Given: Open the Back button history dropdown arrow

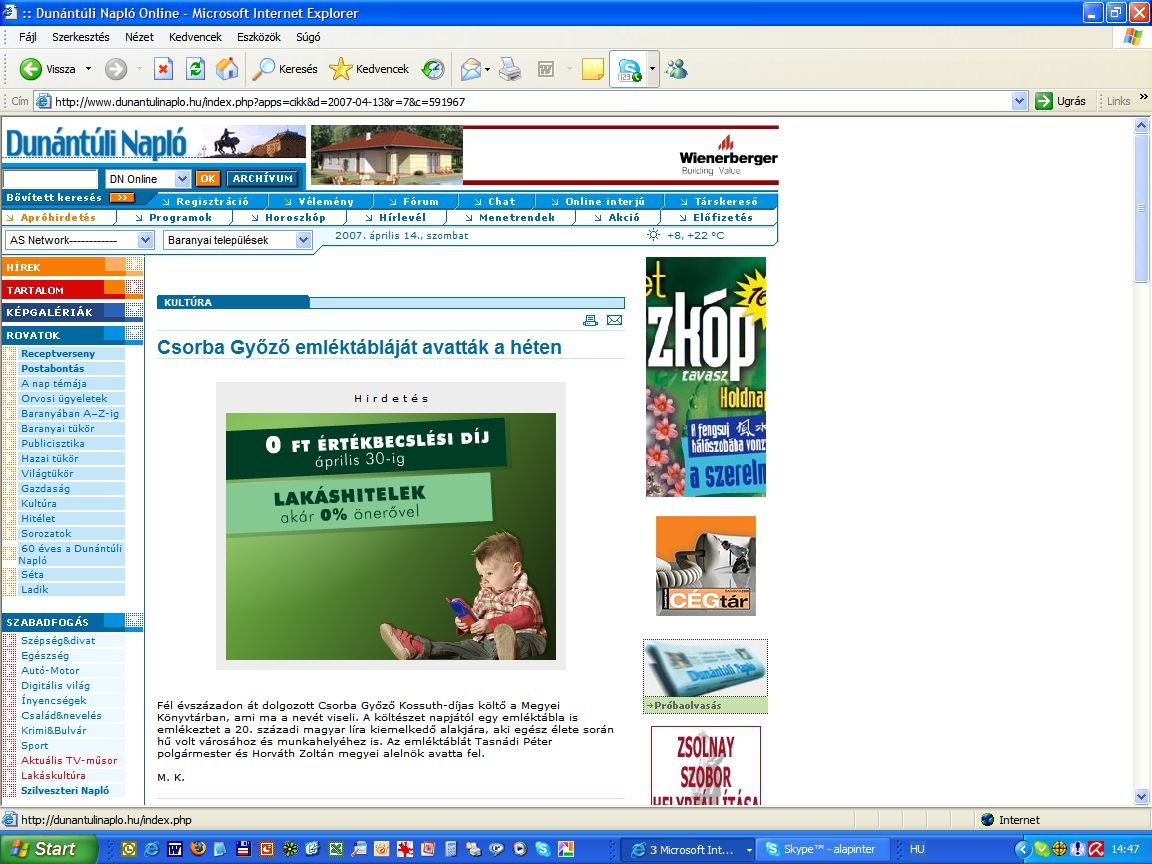Looking at the screenshot, I should pos(88,69).
